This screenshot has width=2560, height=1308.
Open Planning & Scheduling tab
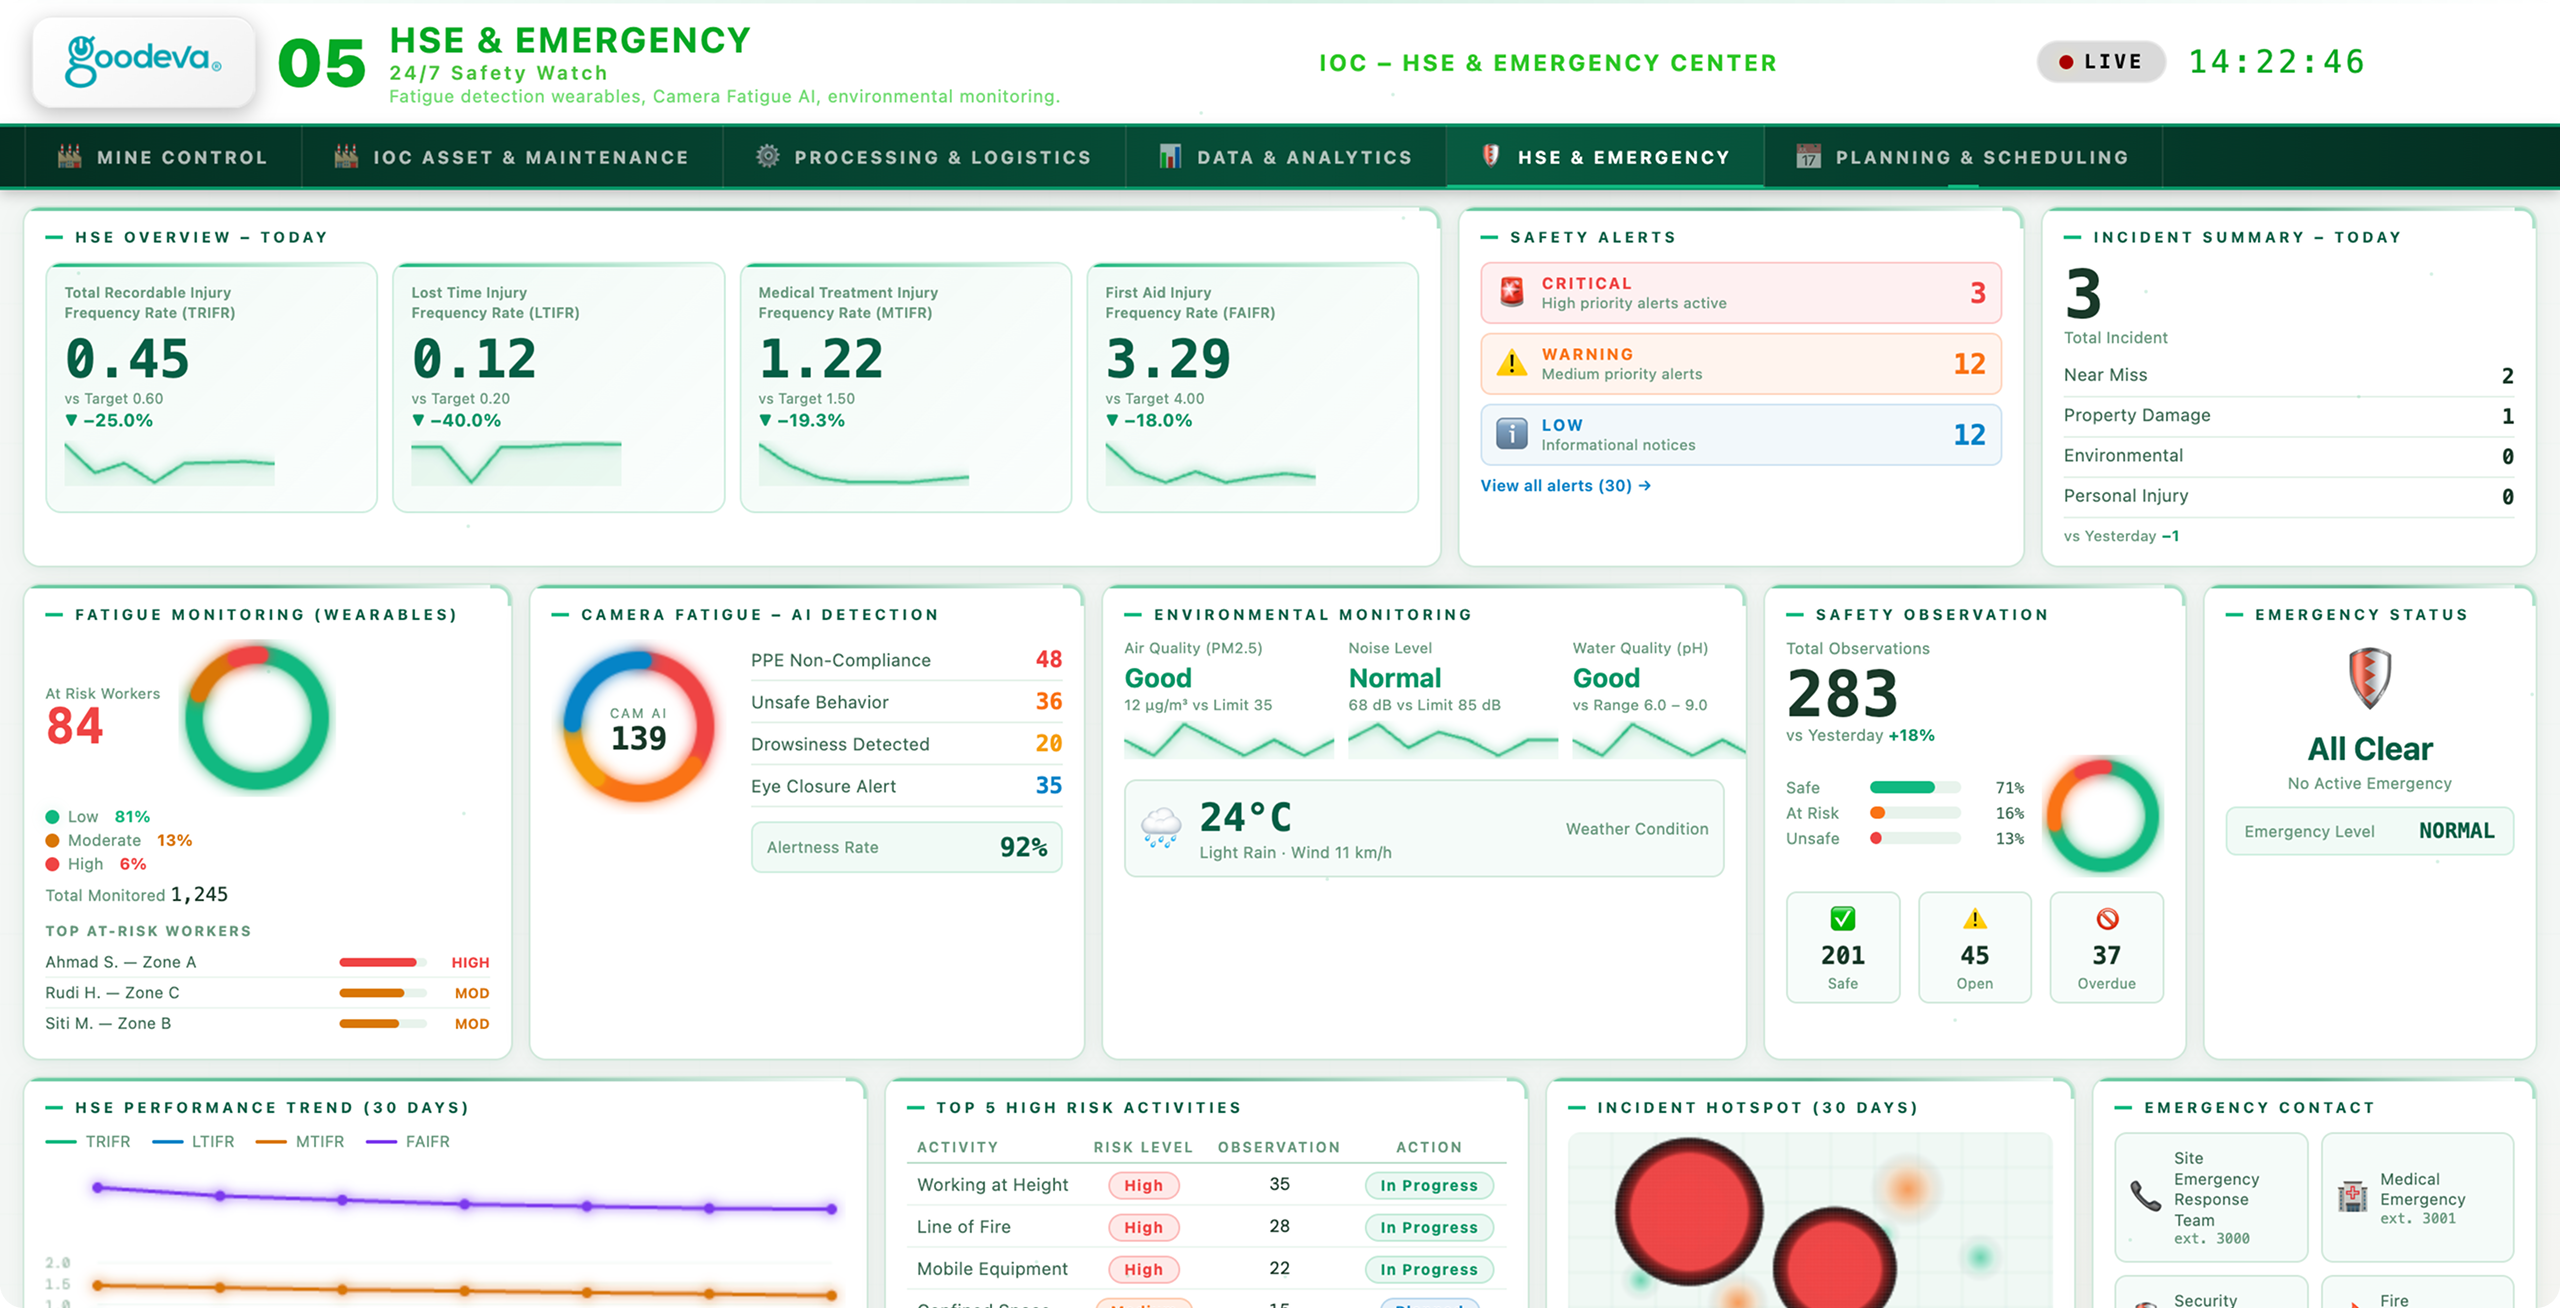[x=1963, y=157]
